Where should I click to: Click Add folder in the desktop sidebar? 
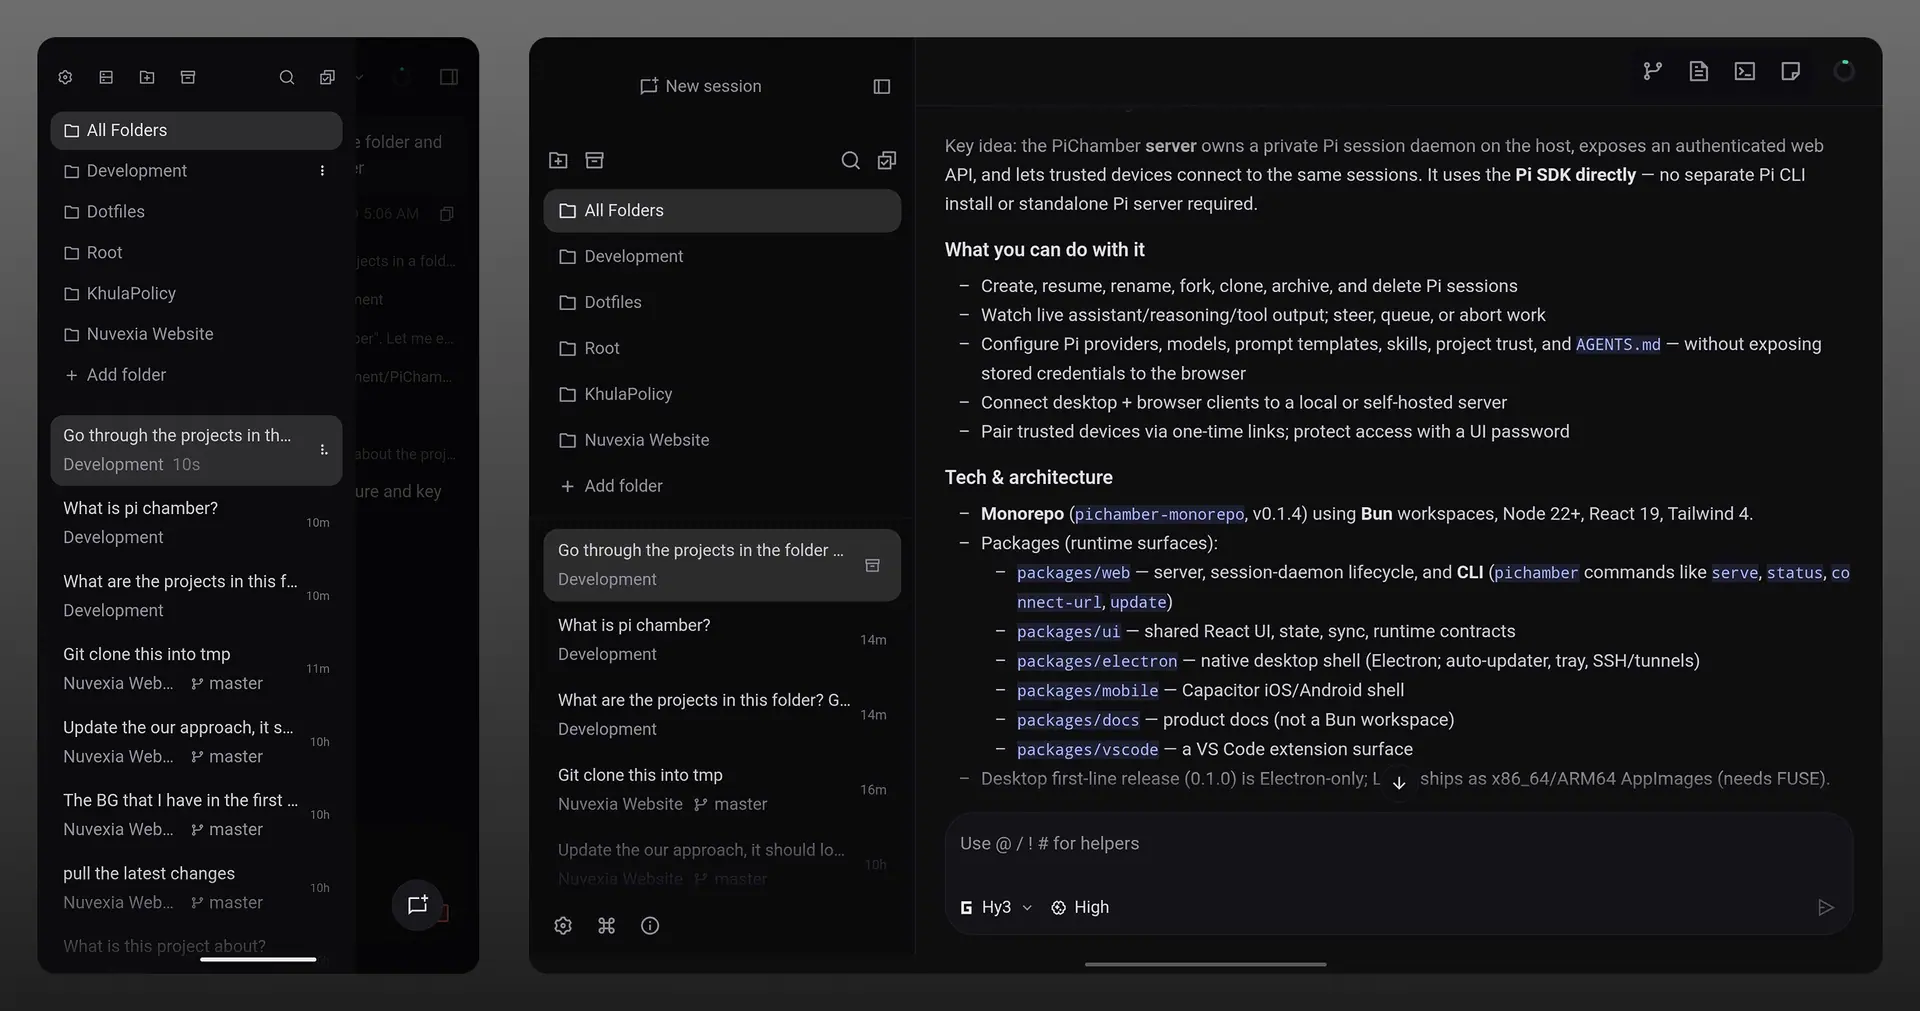pos(612,486)
